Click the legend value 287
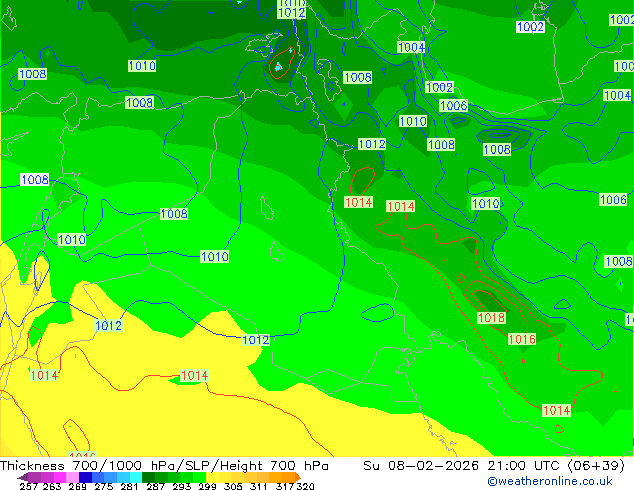 [x=155, y=486]
